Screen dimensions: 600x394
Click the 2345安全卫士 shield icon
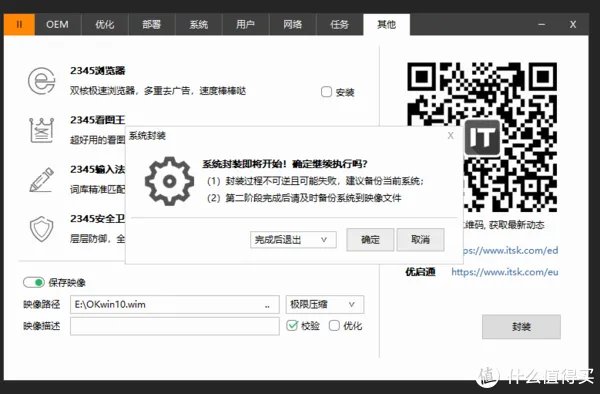click(41, 229)
